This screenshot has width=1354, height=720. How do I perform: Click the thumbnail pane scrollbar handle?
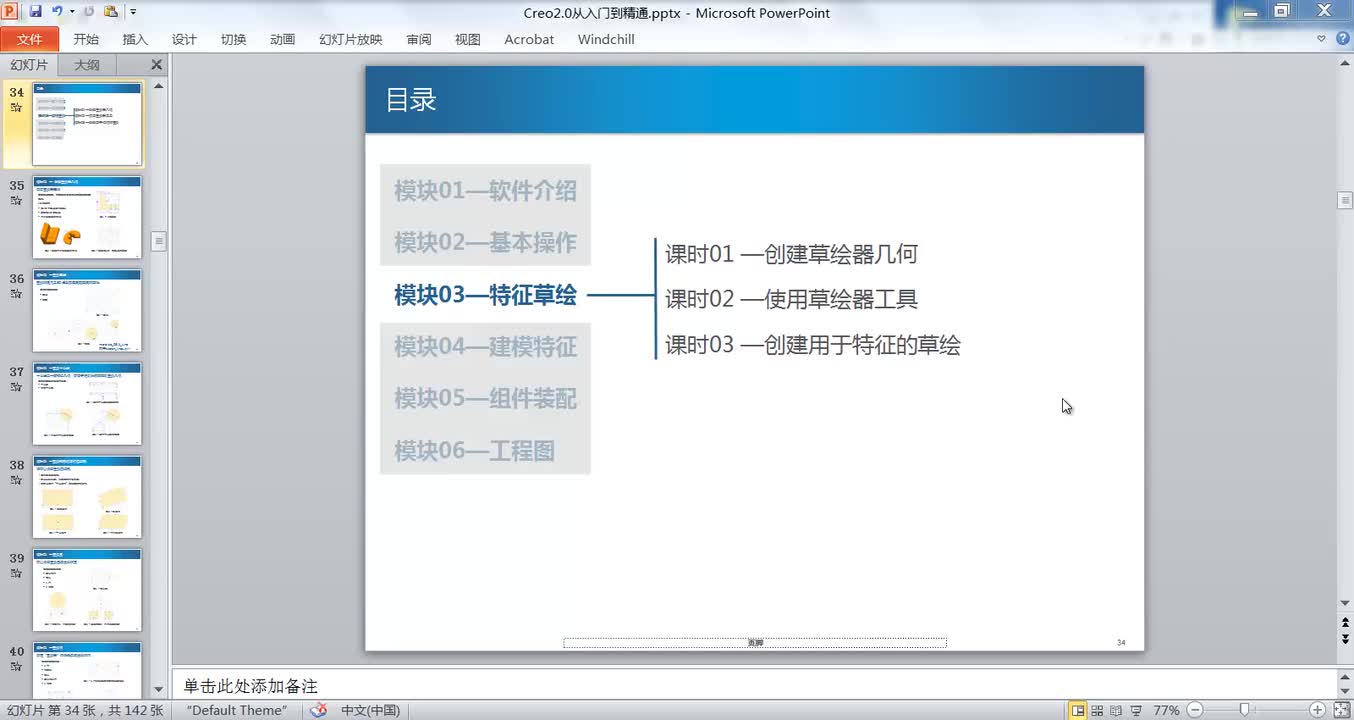click(158, 241)
